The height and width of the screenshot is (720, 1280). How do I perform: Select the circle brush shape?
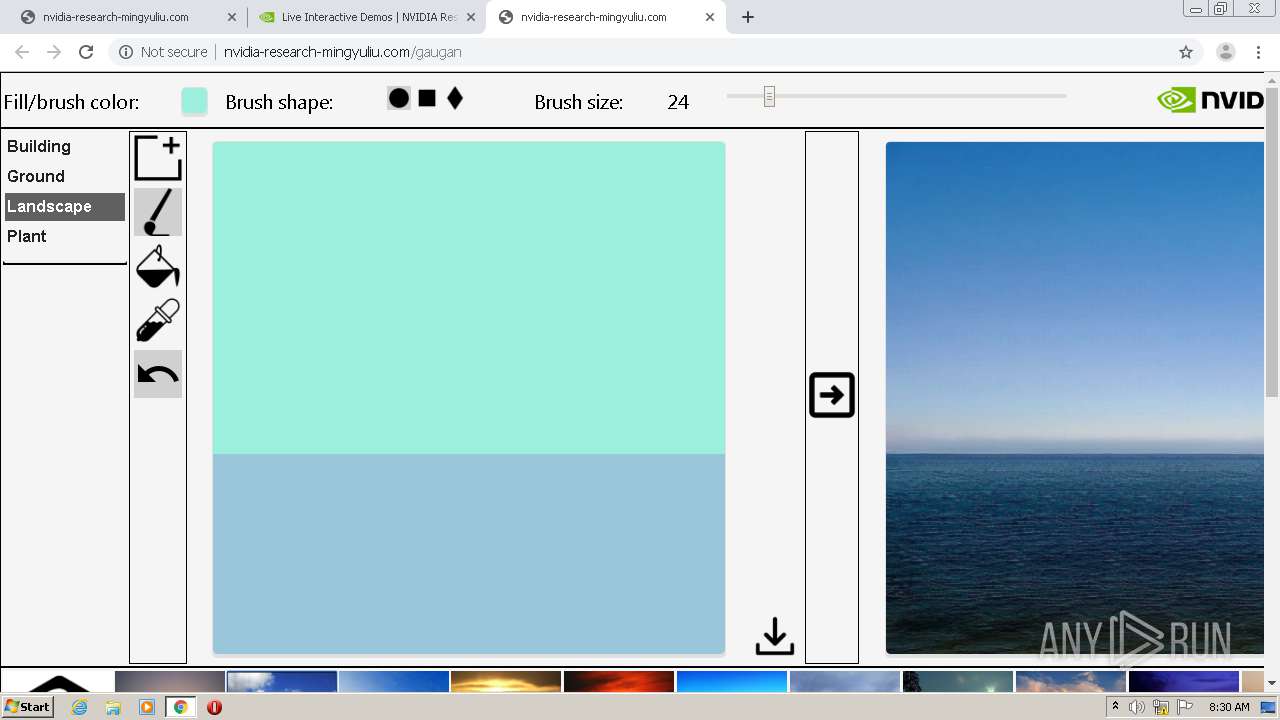coord(399,98)
